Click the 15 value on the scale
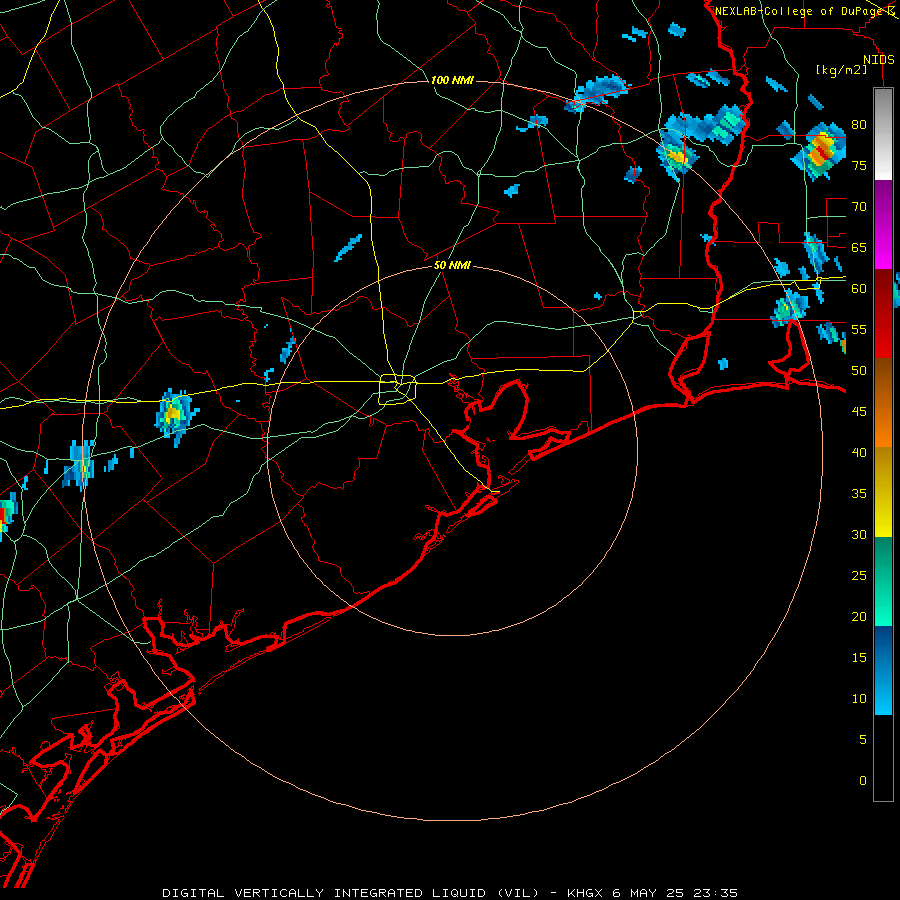The height and width of the screenshot is (900, 900). [859, 658]
